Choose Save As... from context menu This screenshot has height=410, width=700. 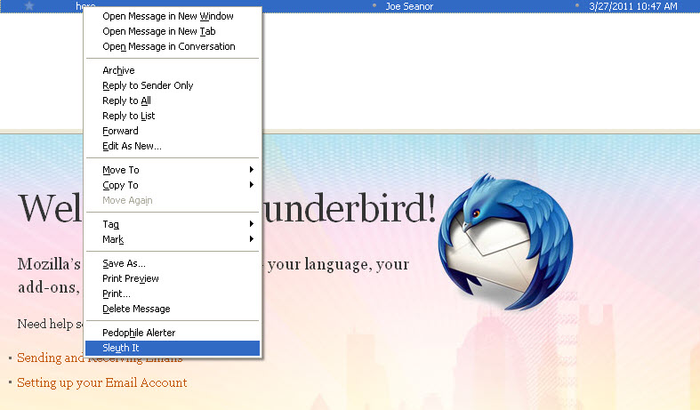point(172,264)
